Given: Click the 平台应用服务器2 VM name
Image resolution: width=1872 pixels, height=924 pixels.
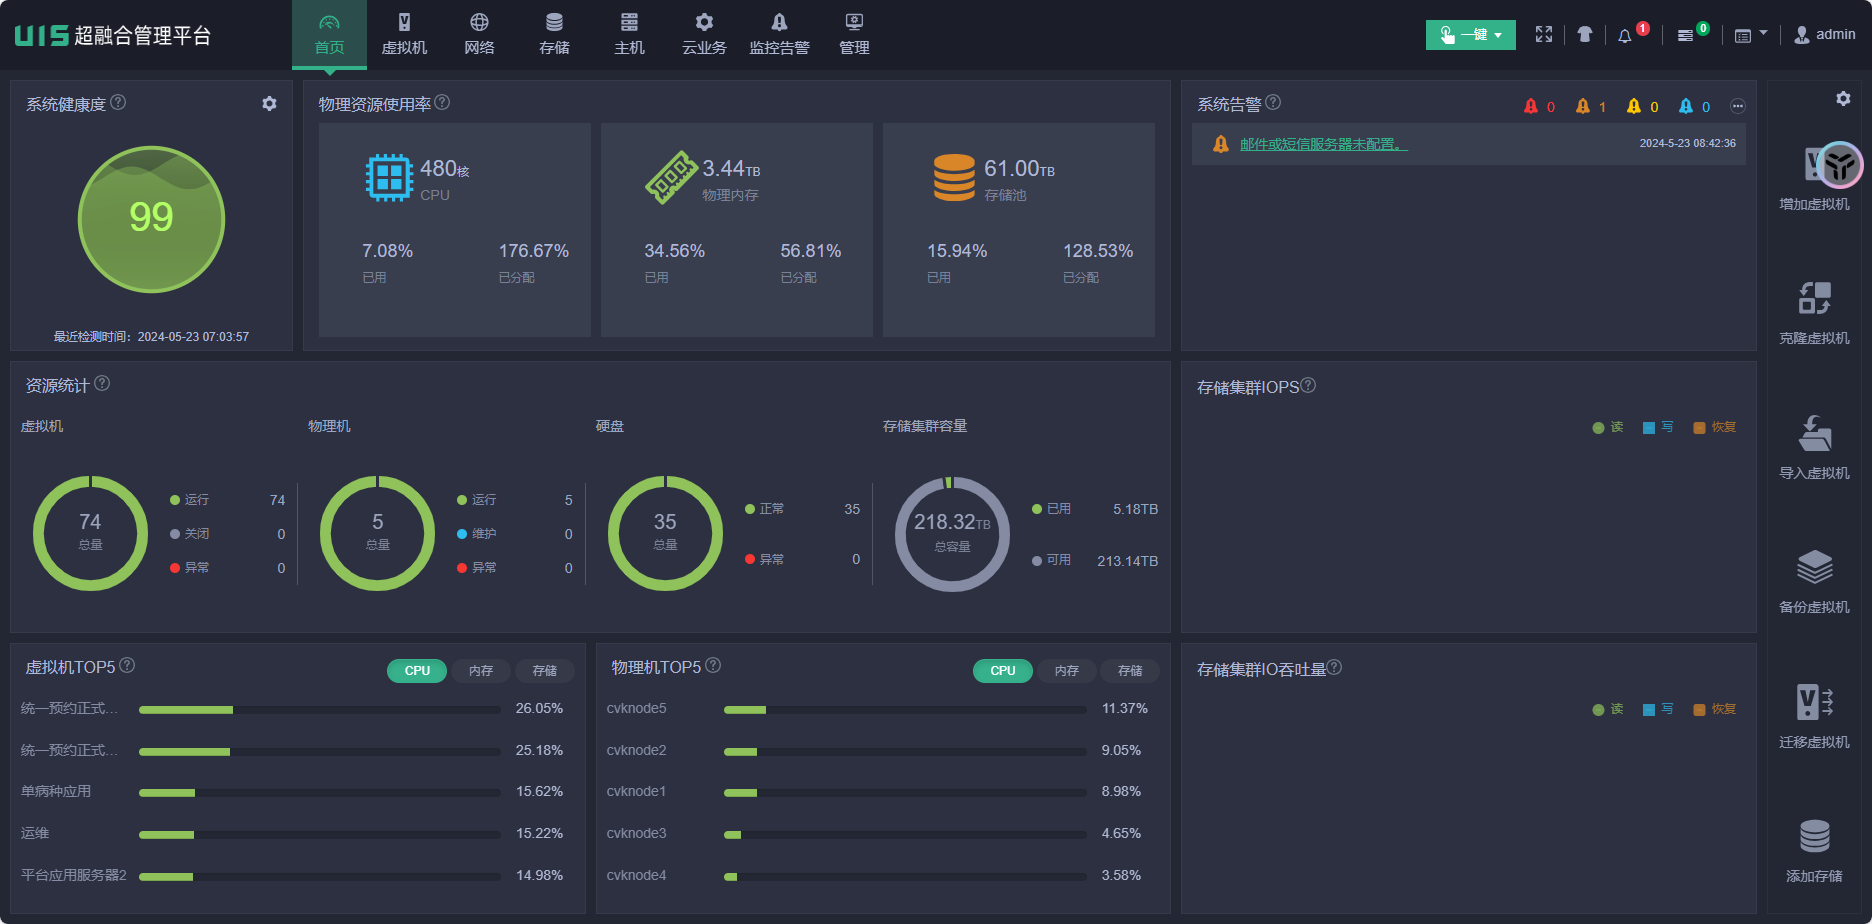Looking at the screenshot, I should [x=74, y=875].
